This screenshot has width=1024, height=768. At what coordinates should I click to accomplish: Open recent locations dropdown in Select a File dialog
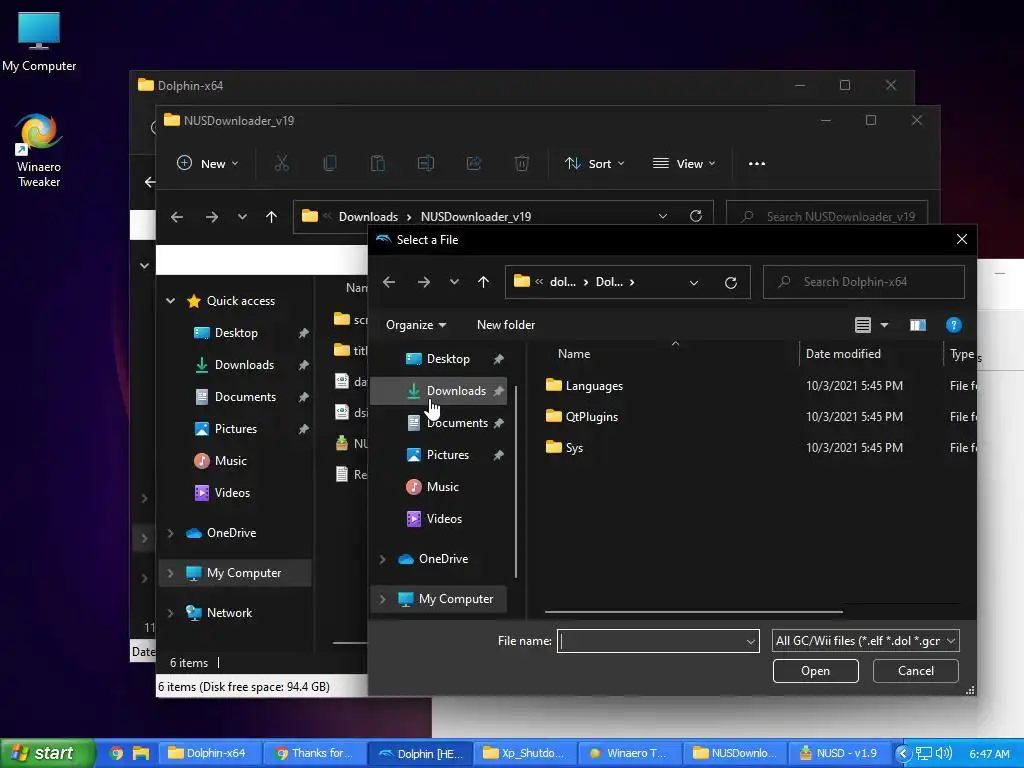click(x=454, y=282)
